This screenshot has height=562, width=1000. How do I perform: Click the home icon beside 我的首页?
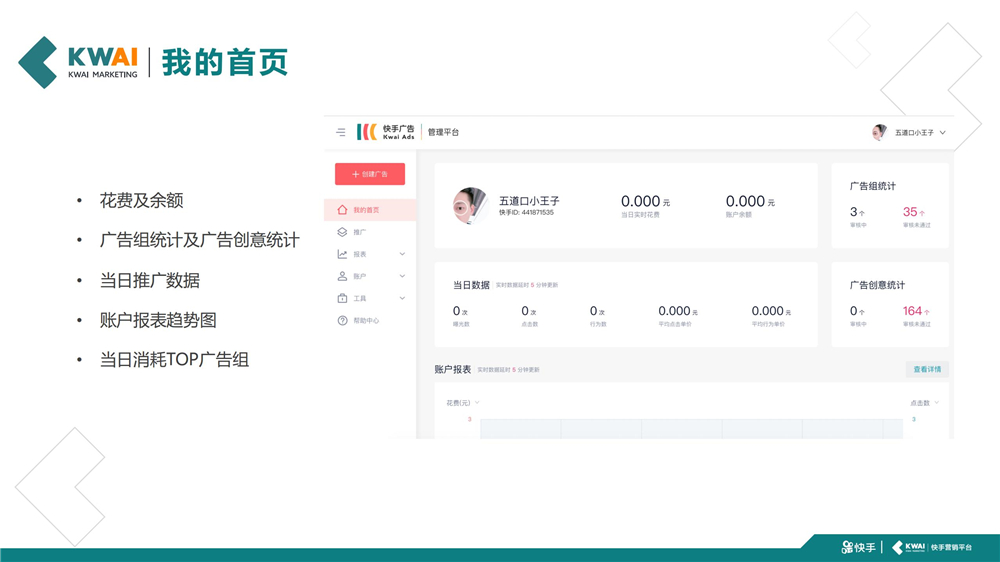coord(342,210)
